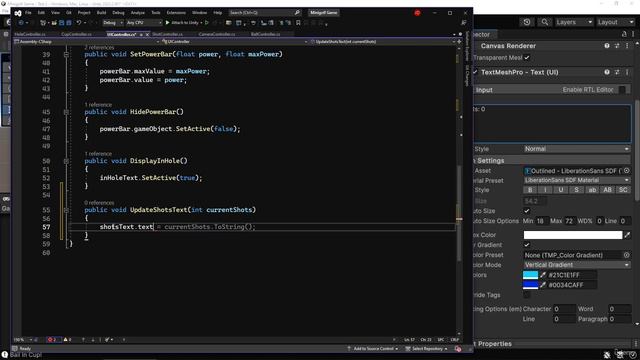
Task: Click the Inspector lock icon
Action: (x=624, y=34)
